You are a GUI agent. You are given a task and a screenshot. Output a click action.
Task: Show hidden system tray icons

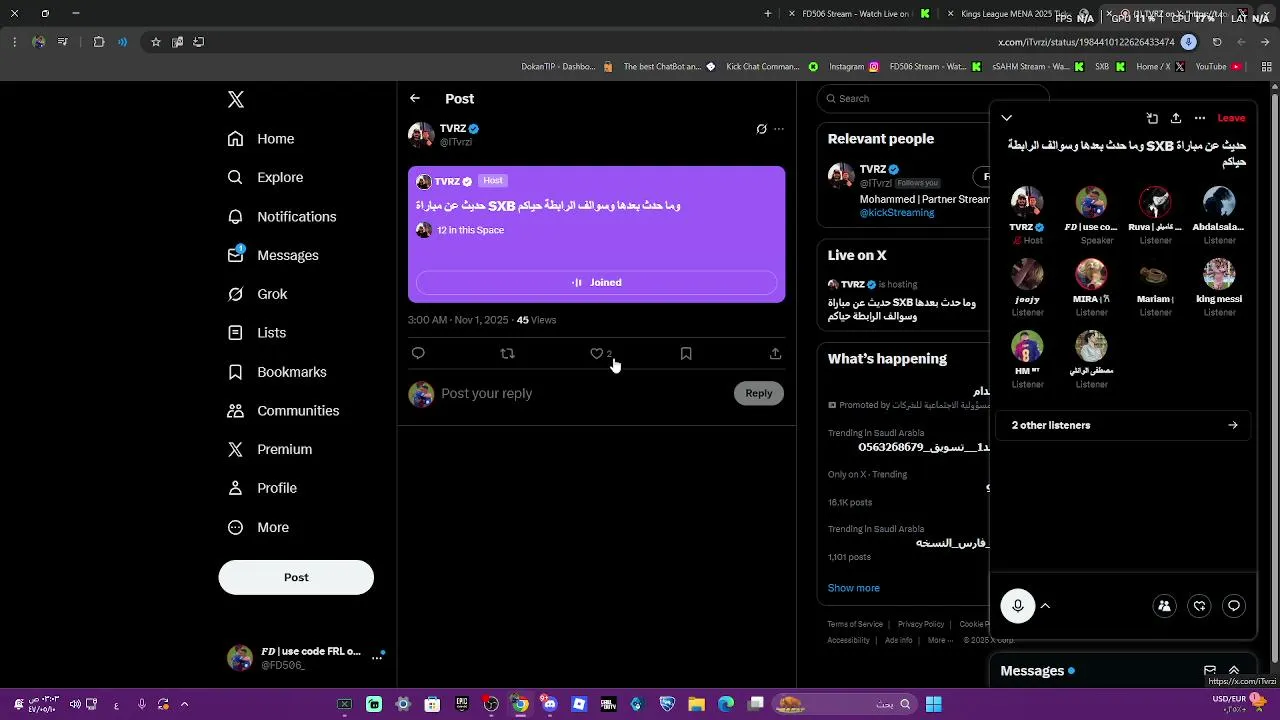click(184, 704)
